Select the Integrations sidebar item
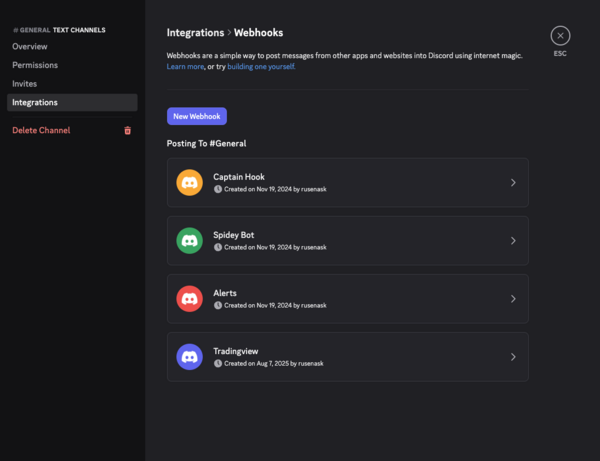 (72, 103)
